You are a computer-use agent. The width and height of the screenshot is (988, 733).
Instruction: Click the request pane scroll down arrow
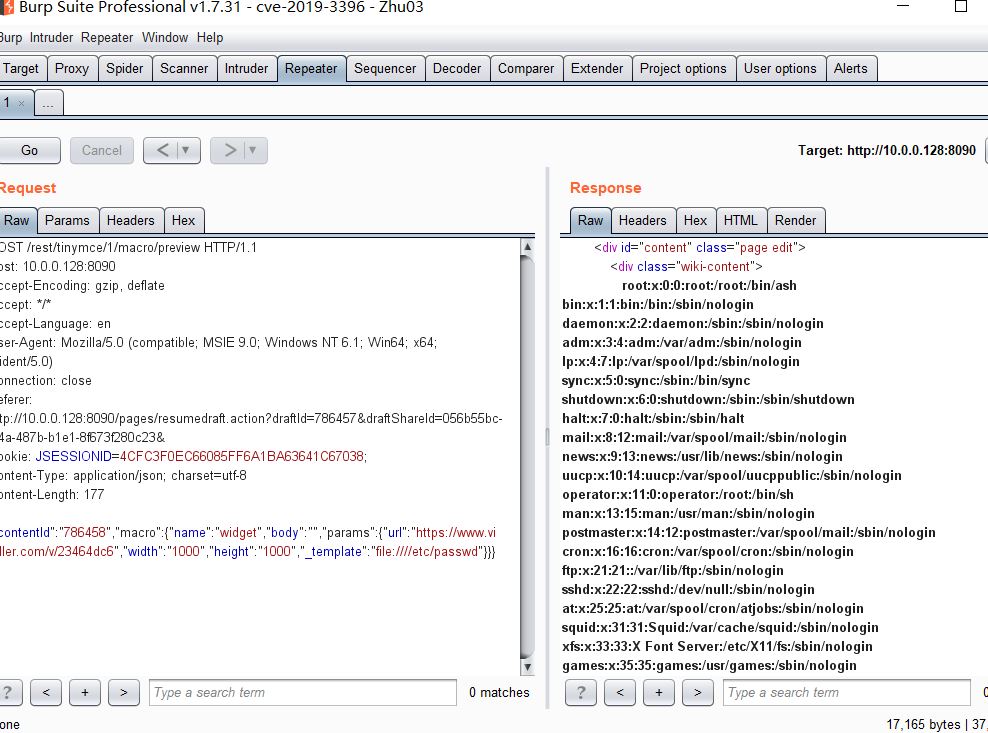click(527, 666)
